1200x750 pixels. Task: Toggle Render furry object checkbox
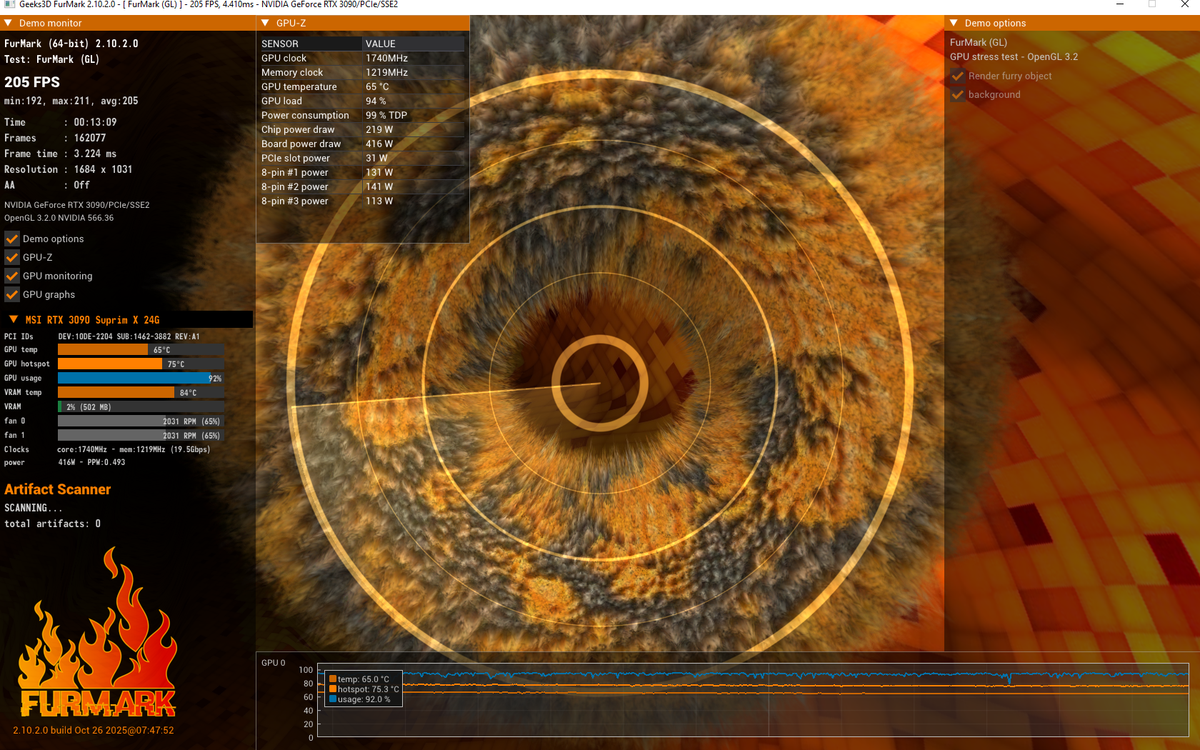coord(958,76)
